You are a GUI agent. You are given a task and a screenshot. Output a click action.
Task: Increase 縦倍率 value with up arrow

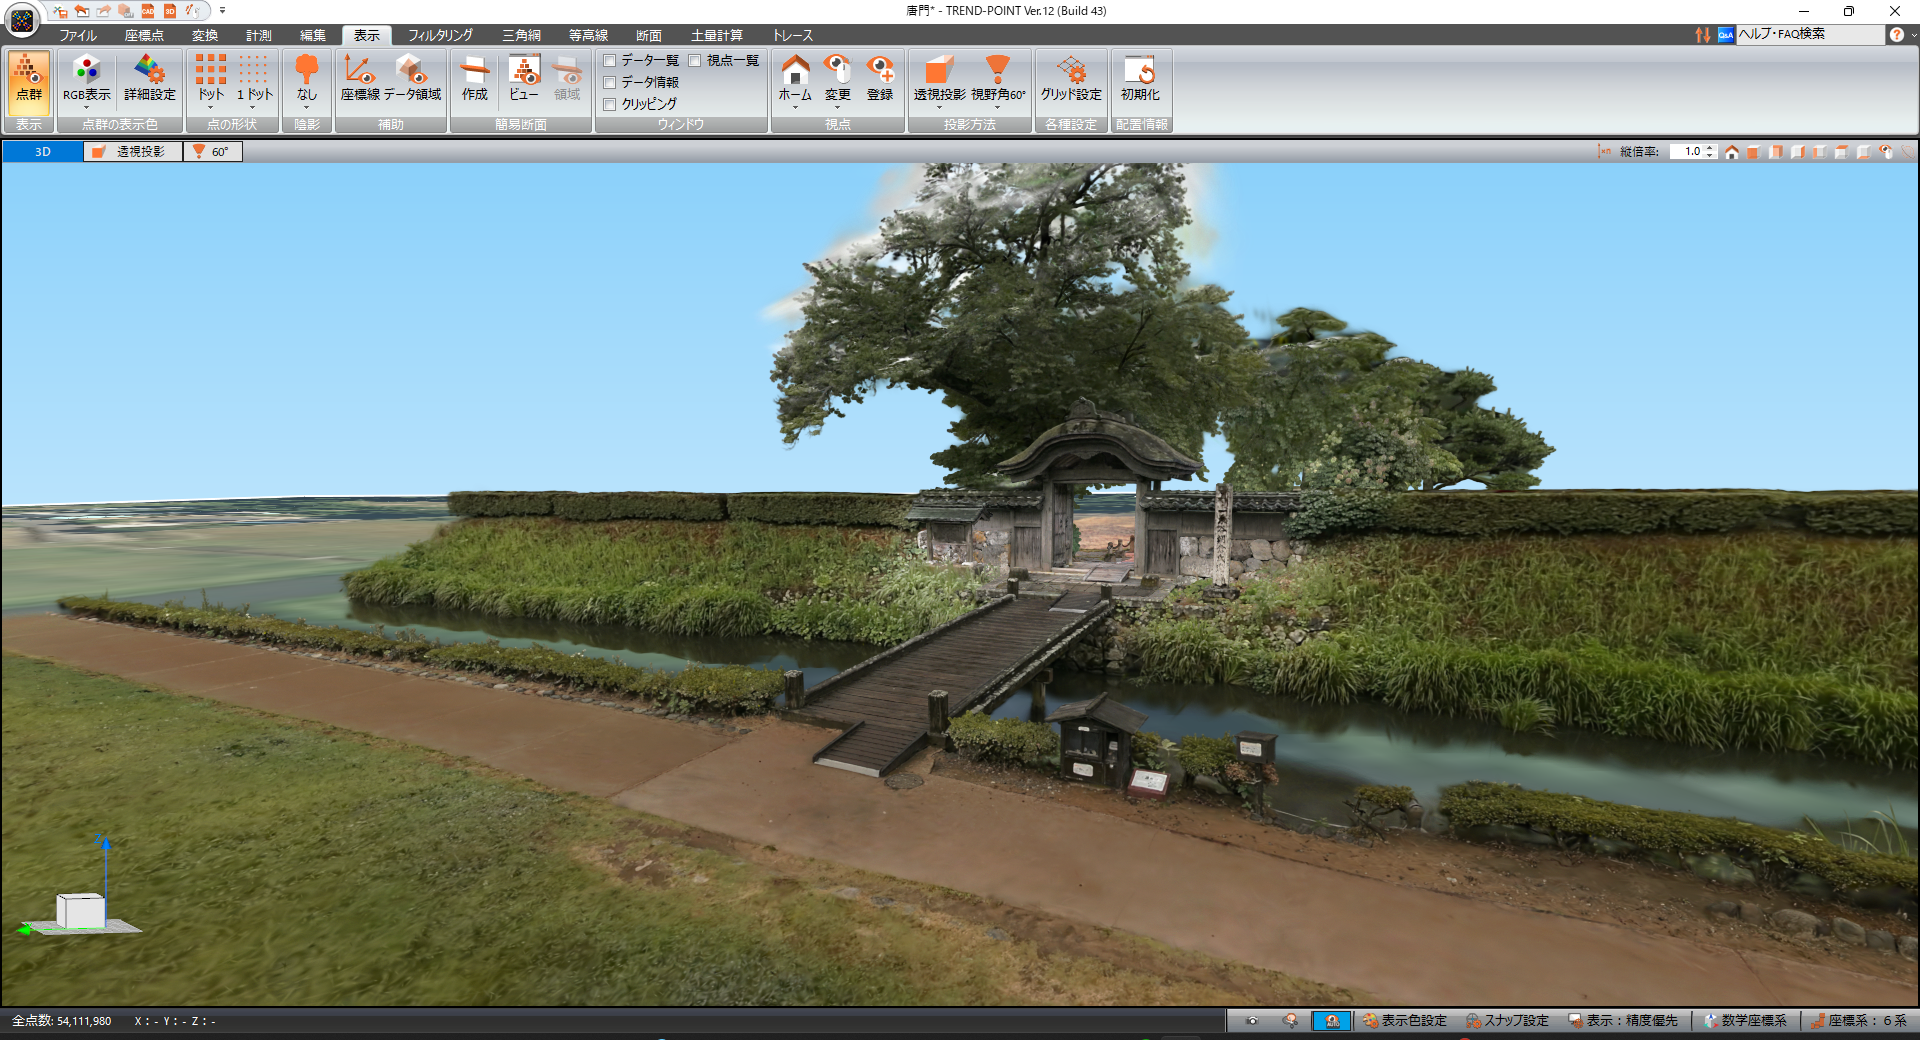click(x=1711, y=148)
